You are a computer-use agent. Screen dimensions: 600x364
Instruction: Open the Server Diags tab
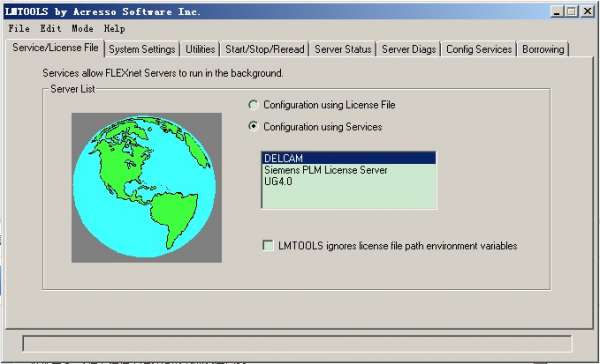click(x=409, y=49)
